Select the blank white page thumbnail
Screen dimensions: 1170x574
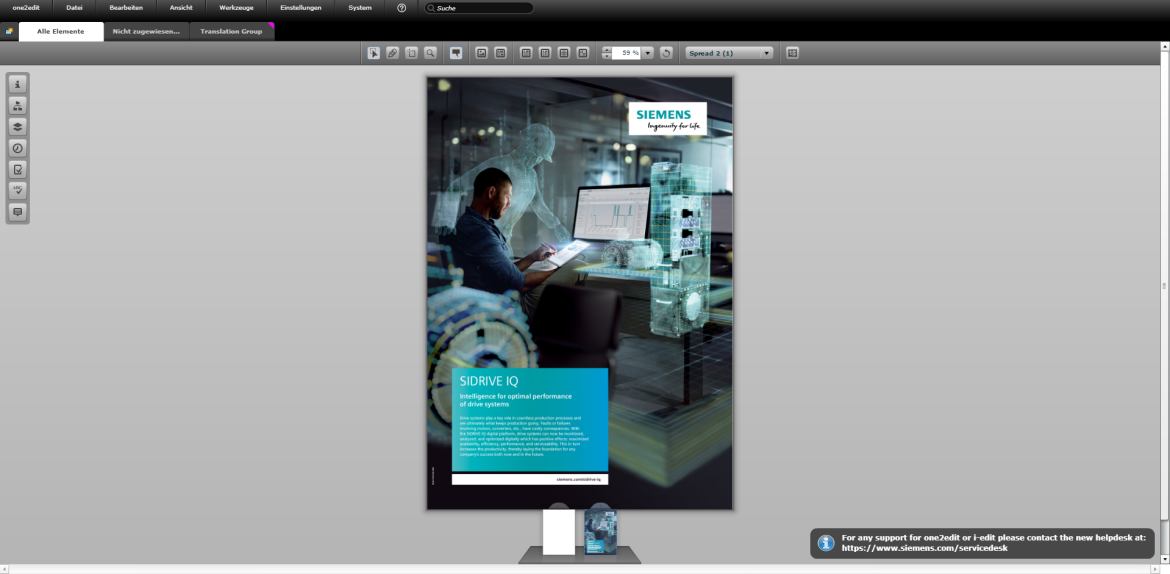tap(559, 531)
